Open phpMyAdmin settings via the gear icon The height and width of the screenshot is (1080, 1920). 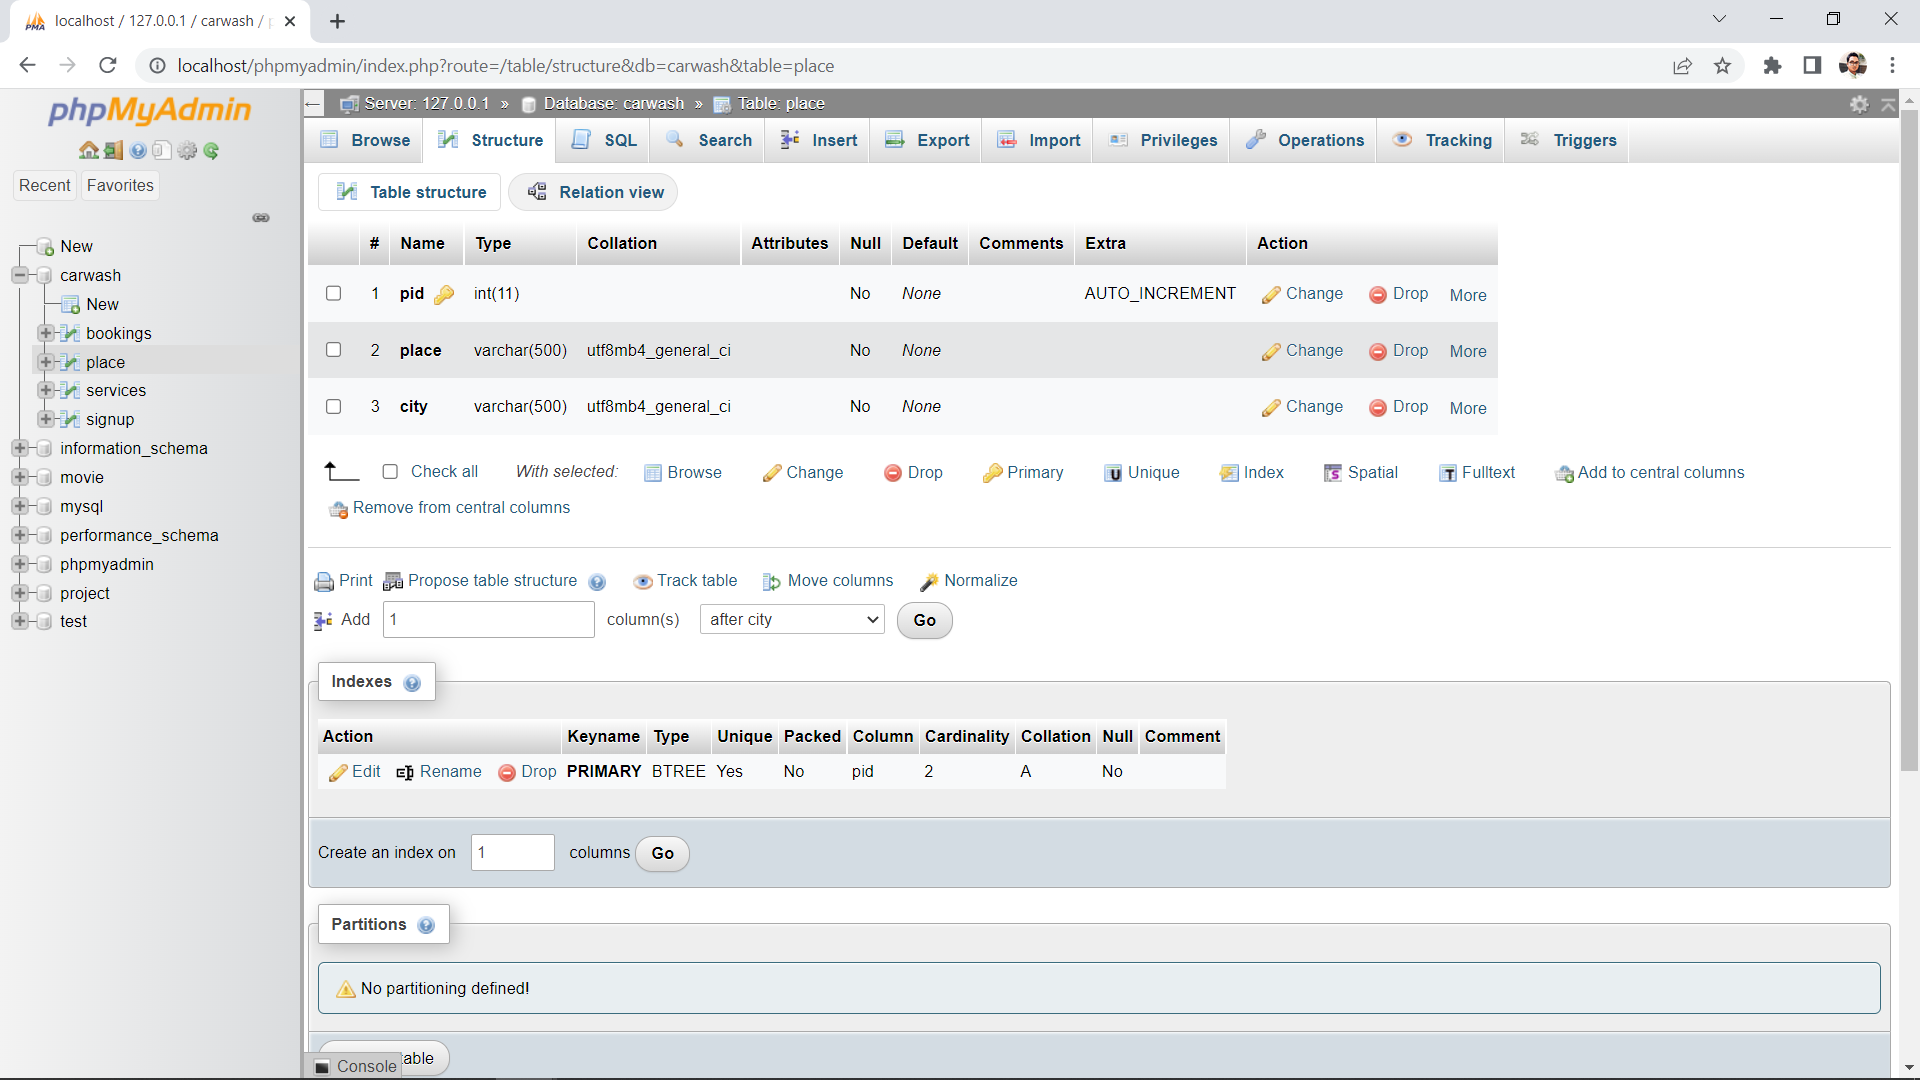188,151
